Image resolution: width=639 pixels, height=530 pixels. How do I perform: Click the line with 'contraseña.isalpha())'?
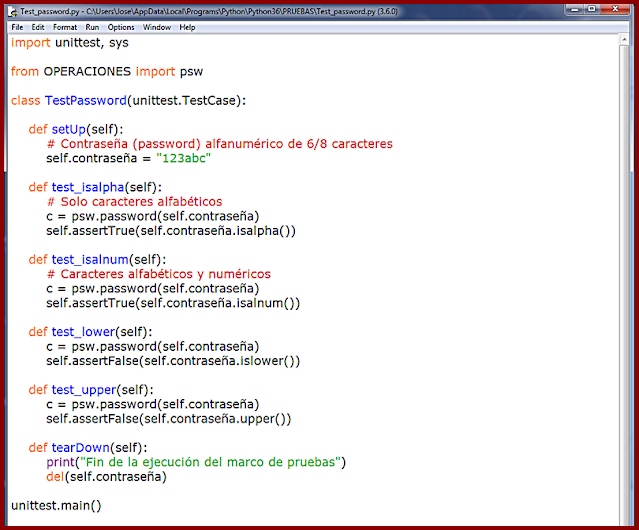(x=171, y=231)
